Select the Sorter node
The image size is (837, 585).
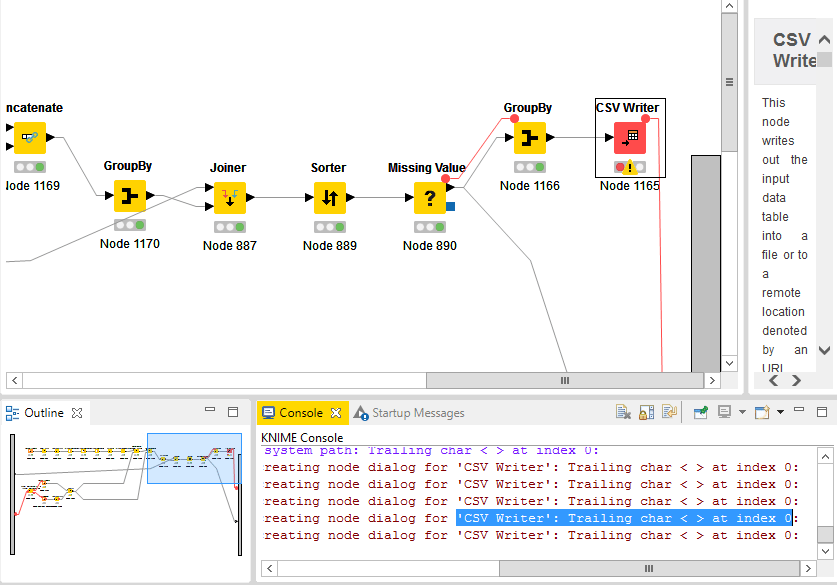[329, 198]
